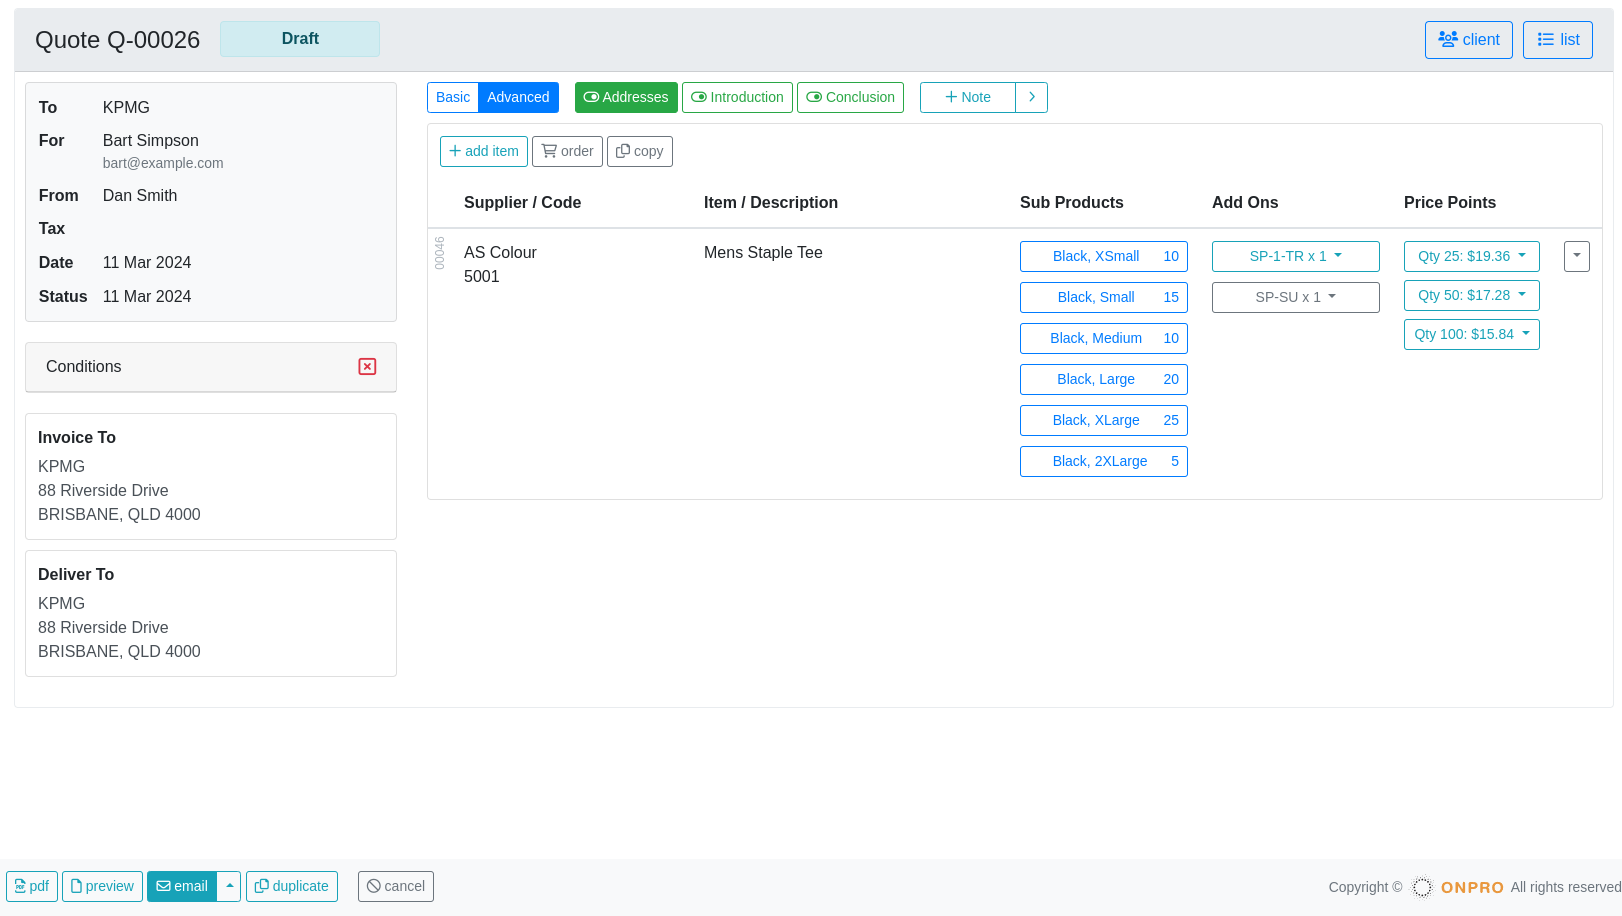The height and width of the screenshot is (916, 1622).
Task: Open the client page button
Action: 1468,40
